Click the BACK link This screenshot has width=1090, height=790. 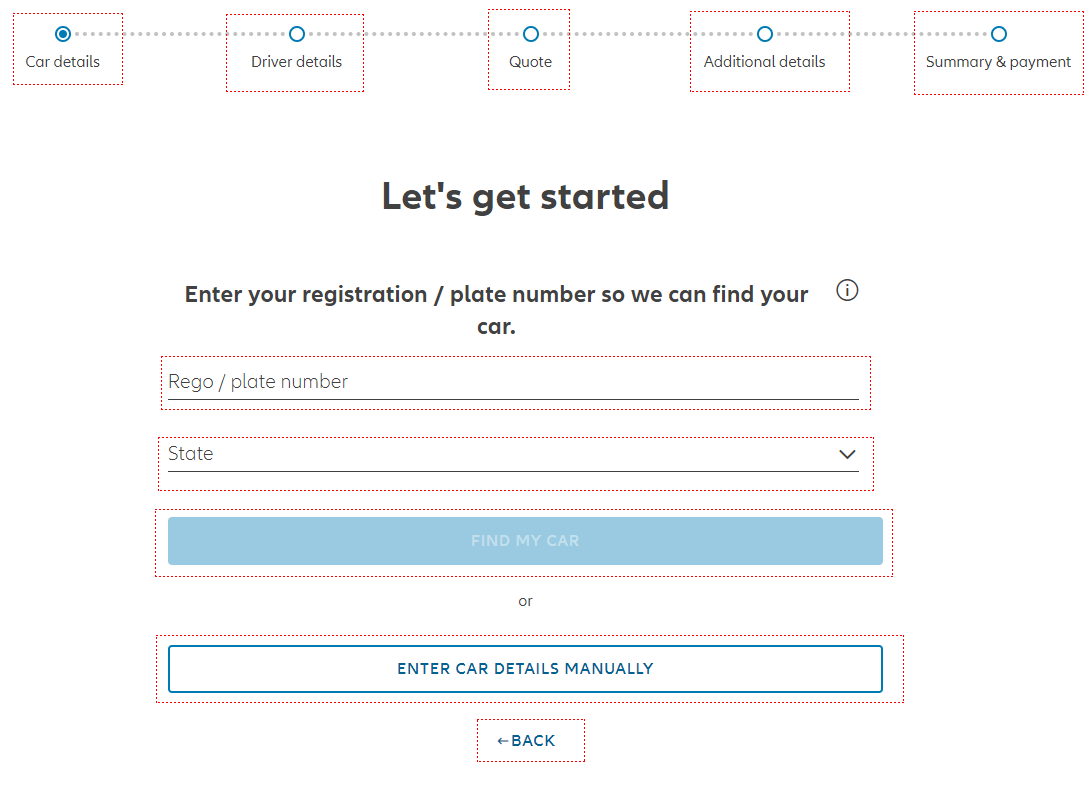[530, 740]
